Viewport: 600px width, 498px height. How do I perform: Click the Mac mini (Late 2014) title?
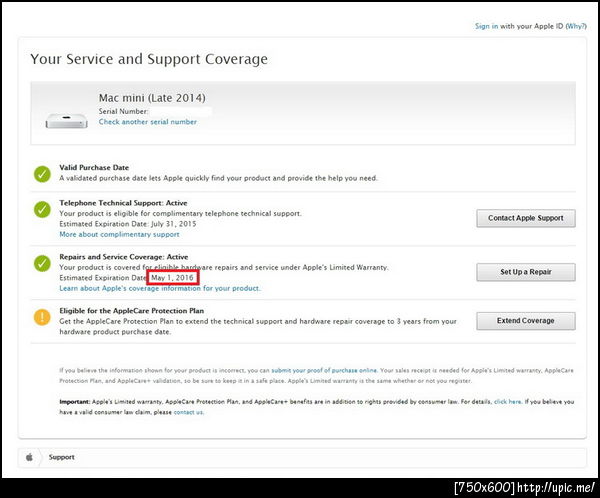pyautogui.click(x=152, y=98)
